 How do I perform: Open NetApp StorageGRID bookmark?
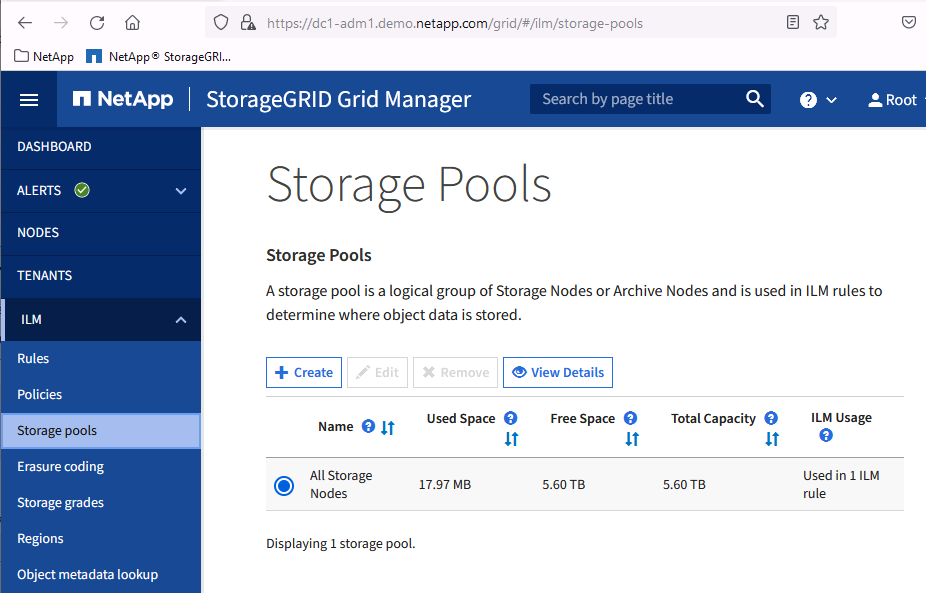point(158,57)
